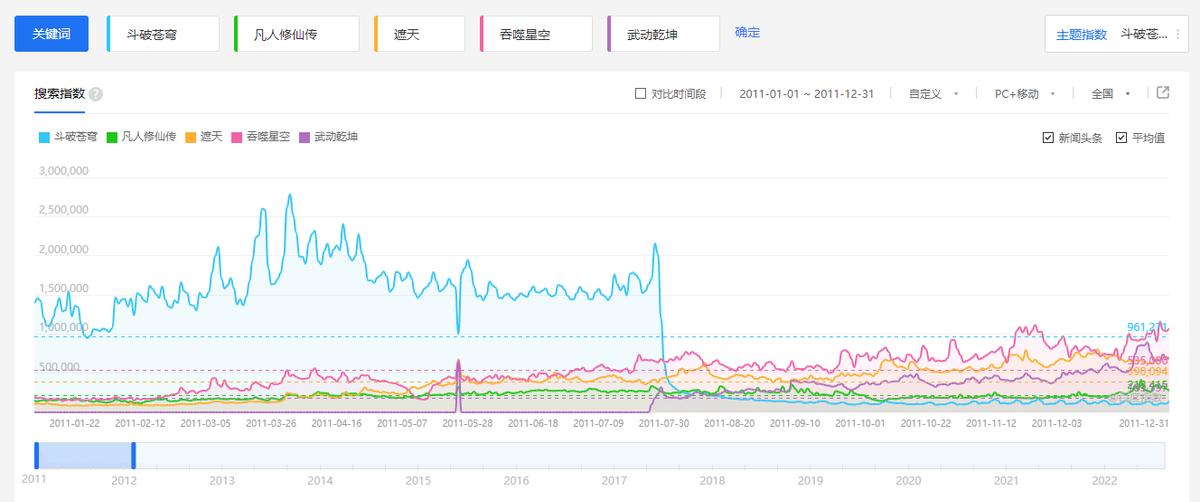1200x502 pixels.
Task: Toggle the 武动乾坤 purple legend square
Action: pyautogui.click(x=305, y=137)
